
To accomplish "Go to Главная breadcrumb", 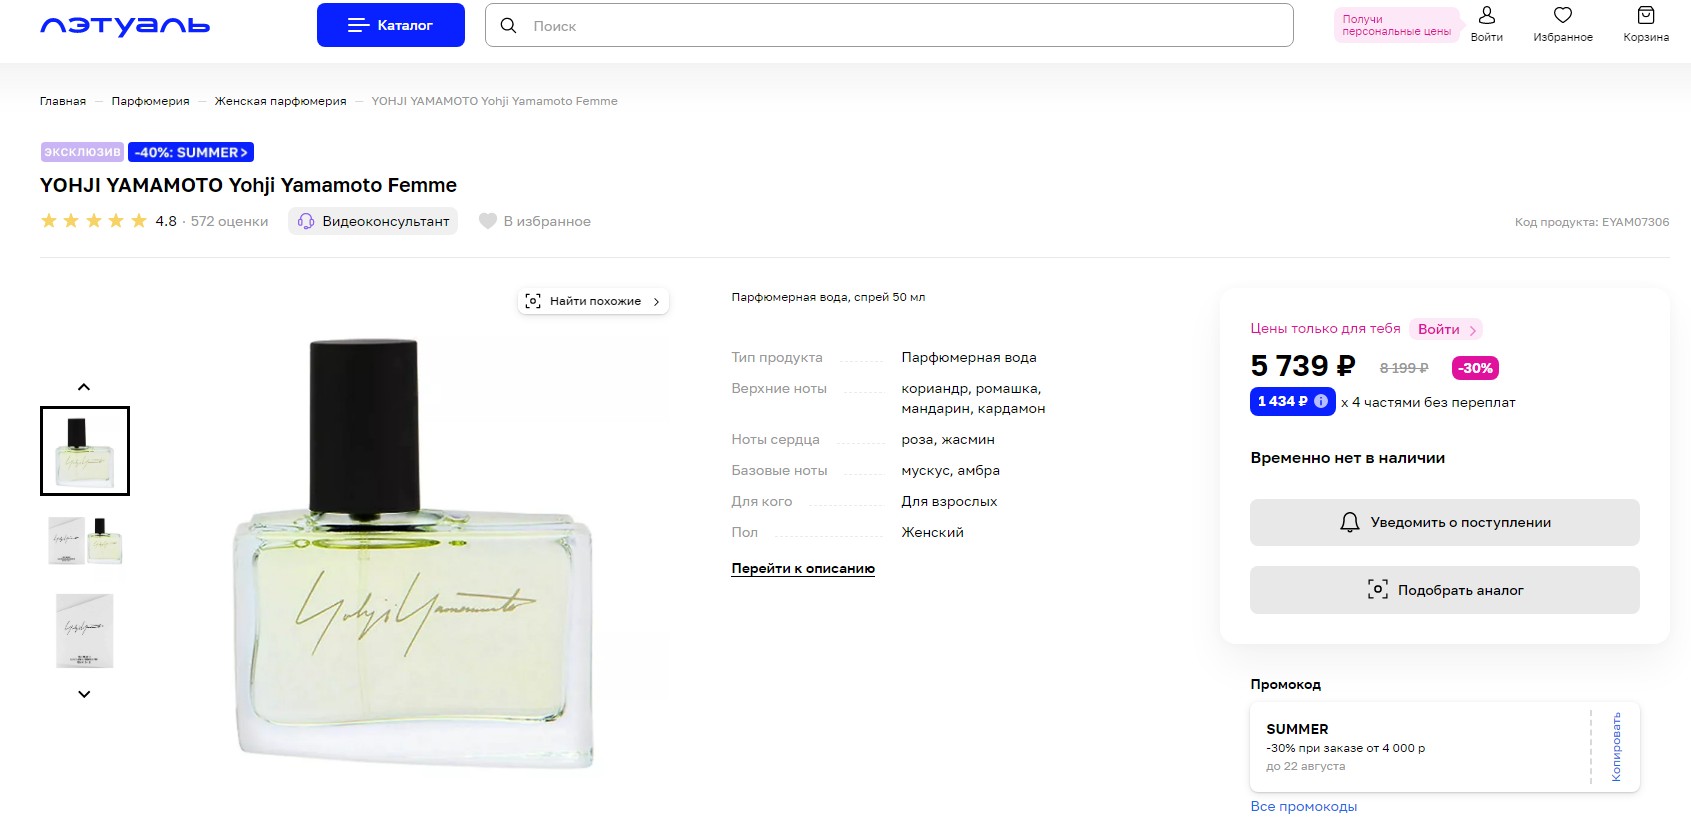I will (63, 101).
